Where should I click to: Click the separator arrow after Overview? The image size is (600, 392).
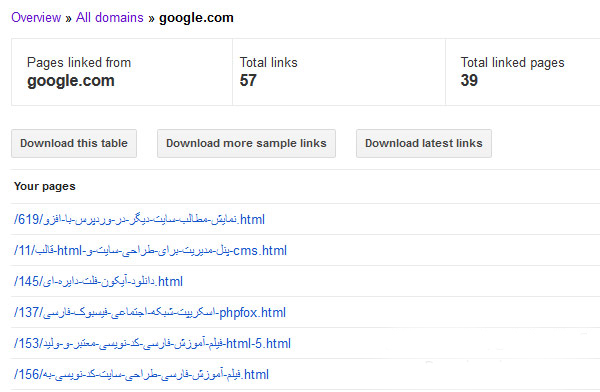point(68,18)
